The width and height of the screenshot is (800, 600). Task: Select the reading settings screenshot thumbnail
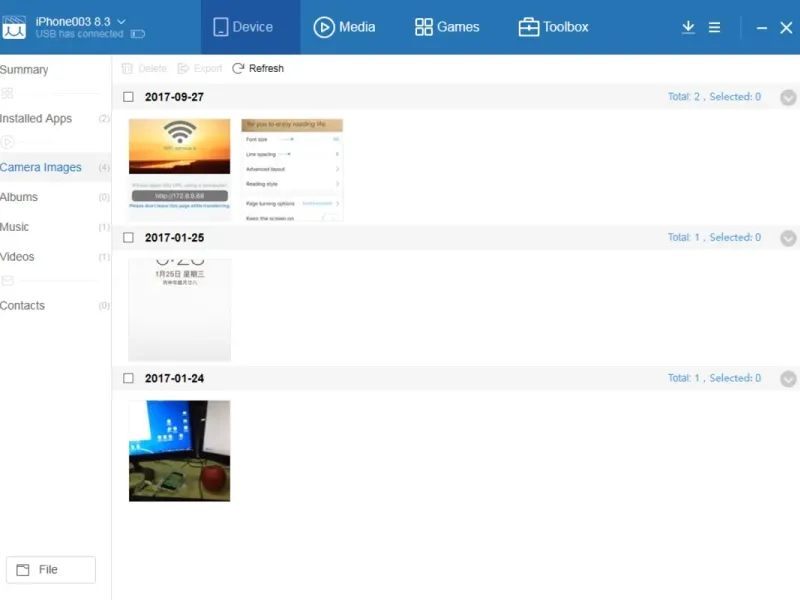tap(292, 169)
